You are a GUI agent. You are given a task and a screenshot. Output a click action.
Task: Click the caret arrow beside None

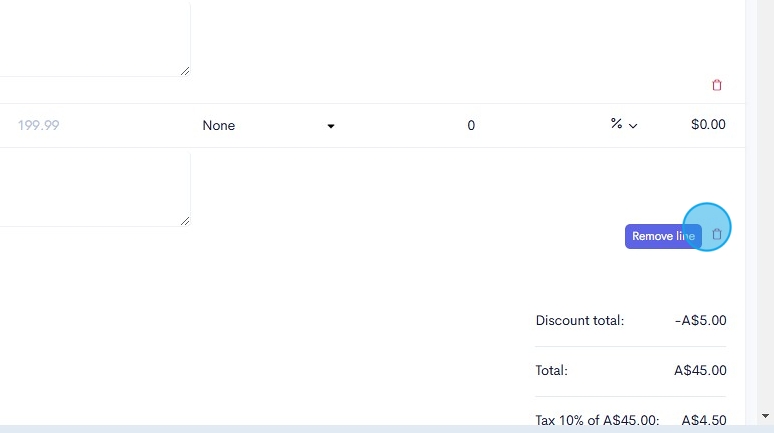(331, 126)
